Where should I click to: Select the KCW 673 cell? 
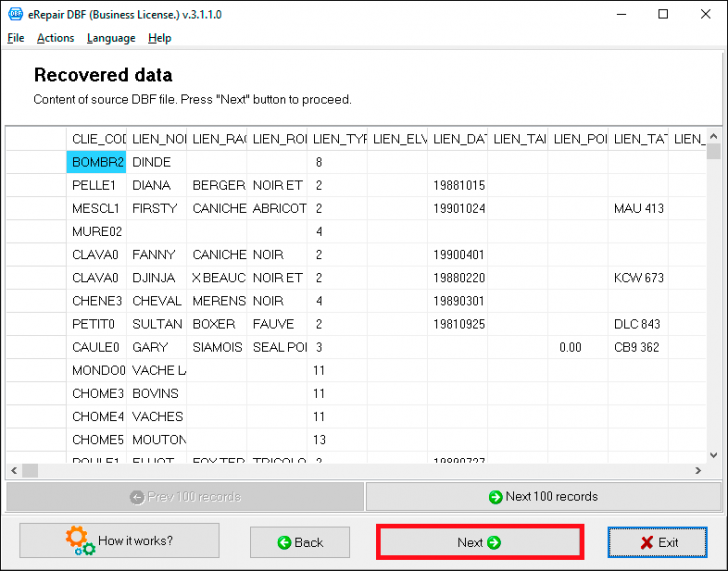(639, 278)
